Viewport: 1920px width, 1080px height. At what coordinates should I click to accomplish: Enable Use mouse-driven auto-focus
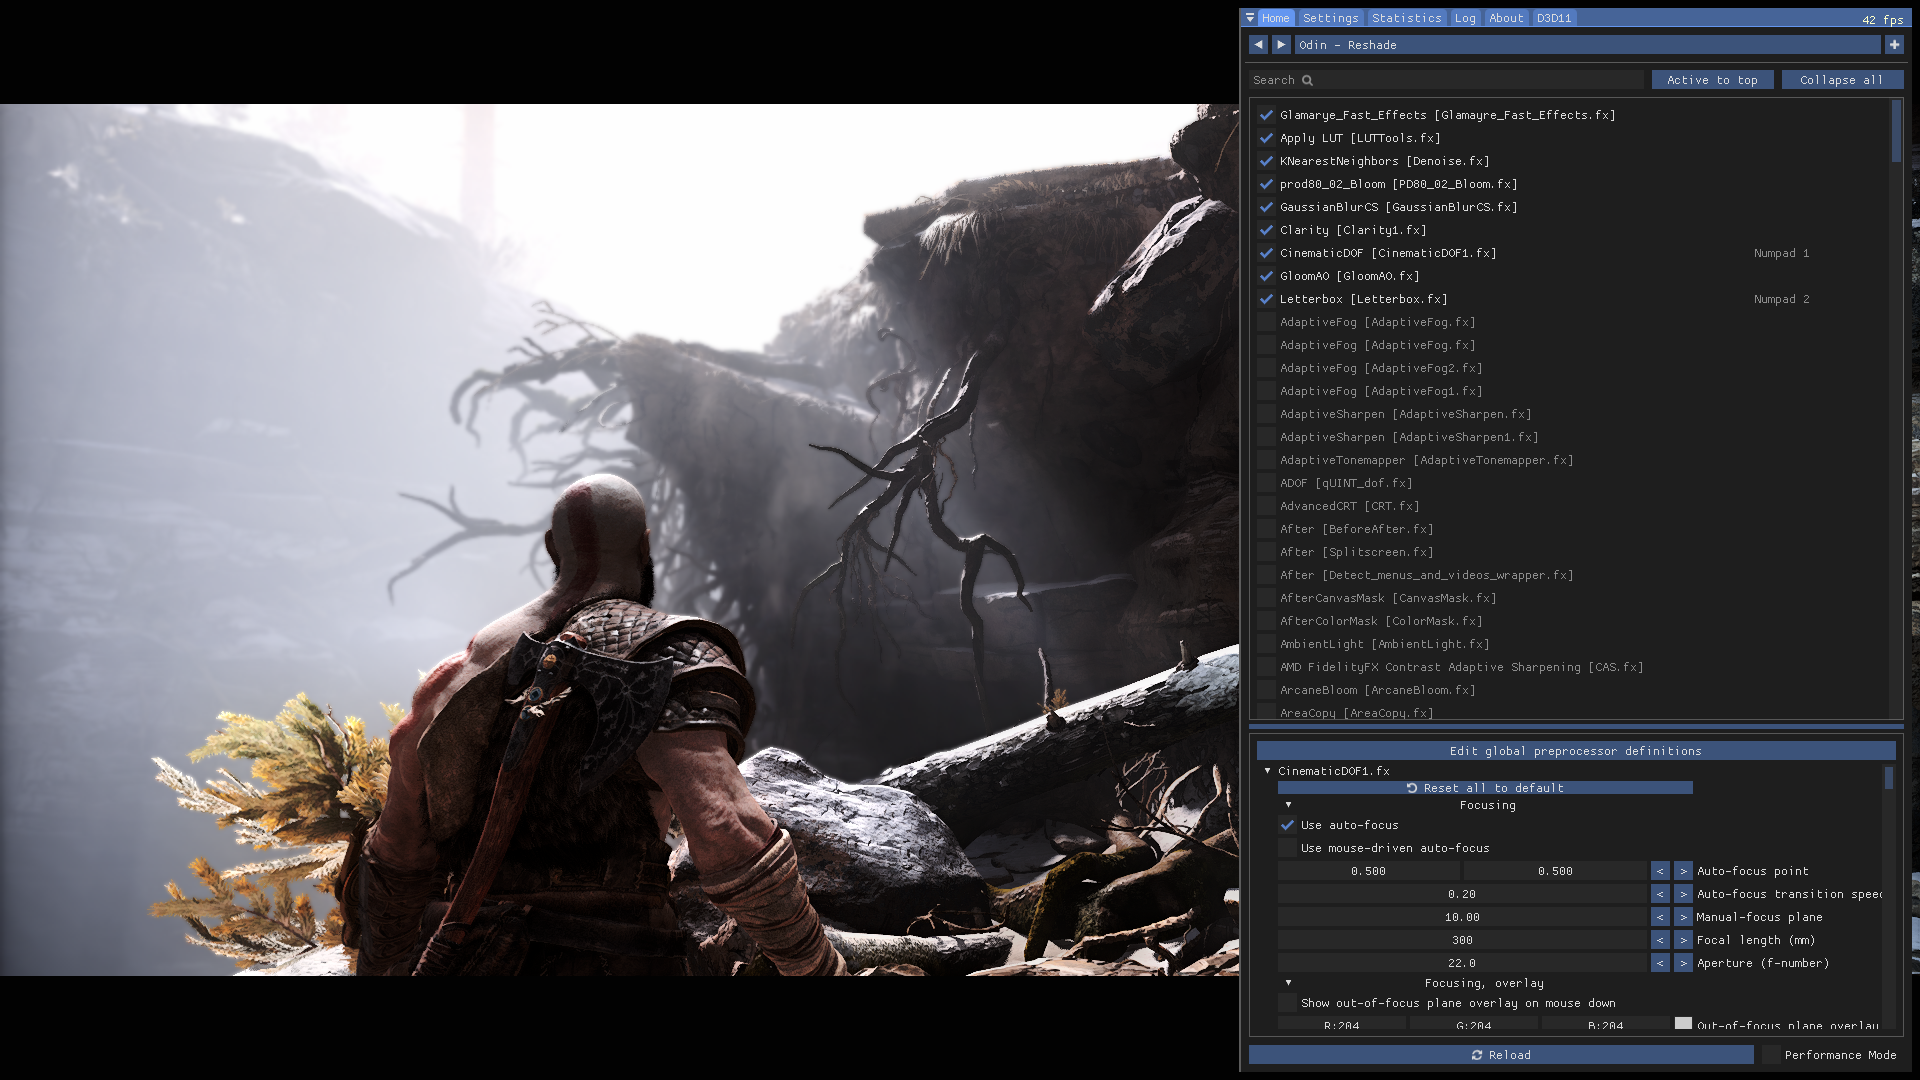pyautogui.click(x=1287, y=848)
